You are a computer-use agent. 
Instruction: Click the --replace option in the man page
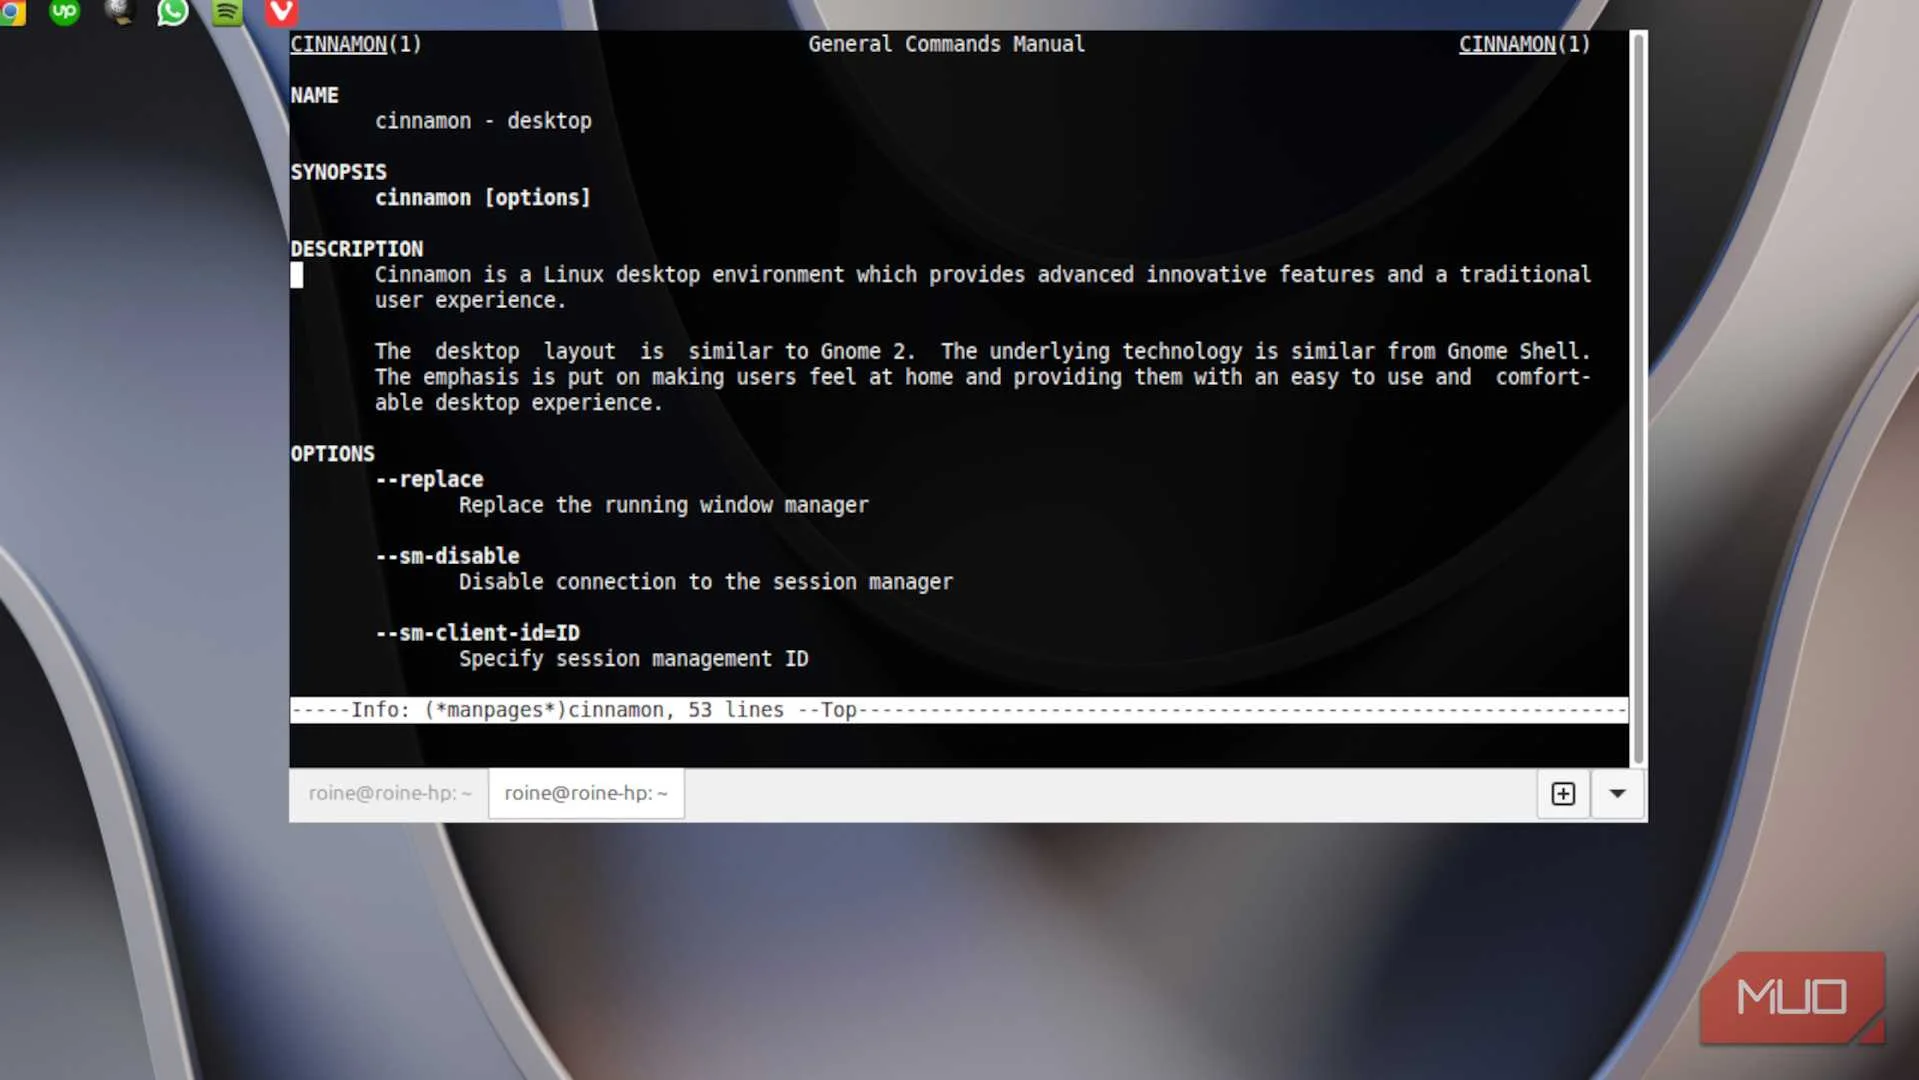pyautogui.click(x=428, y=479)
